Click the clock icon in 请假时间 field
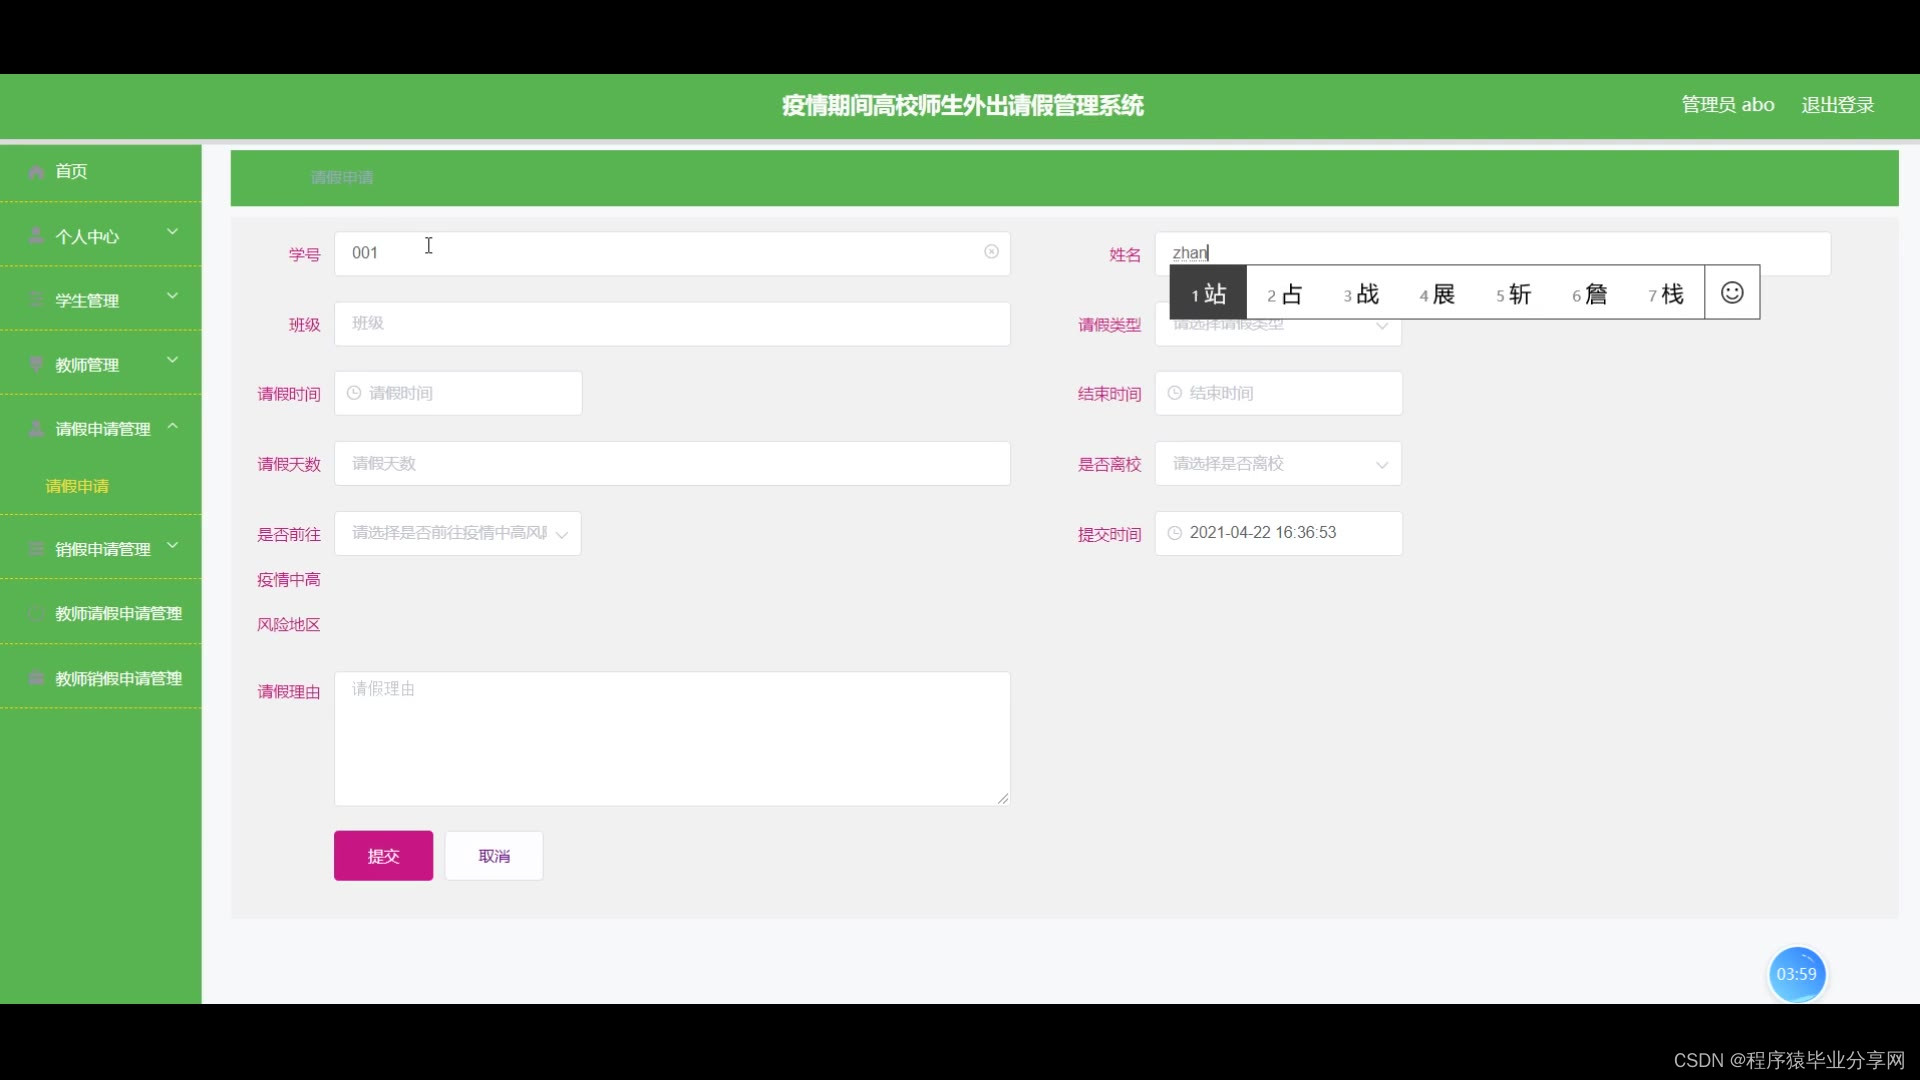 pyautogui.click(x=354, y=393)
